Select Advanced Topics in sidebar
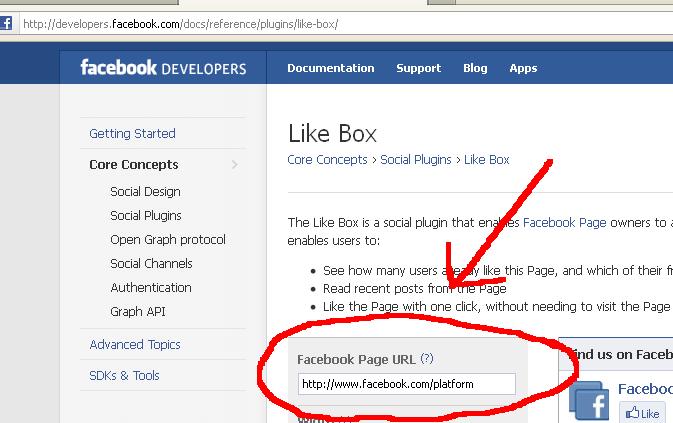The height and width of the screenshot is (423, 673). click(x=135, y=344)
